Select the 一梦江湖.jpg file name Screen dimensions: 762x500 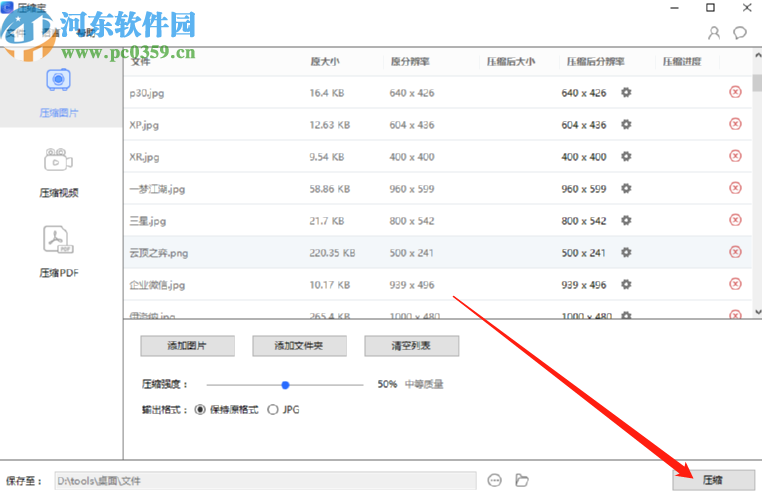click(157, 189)
